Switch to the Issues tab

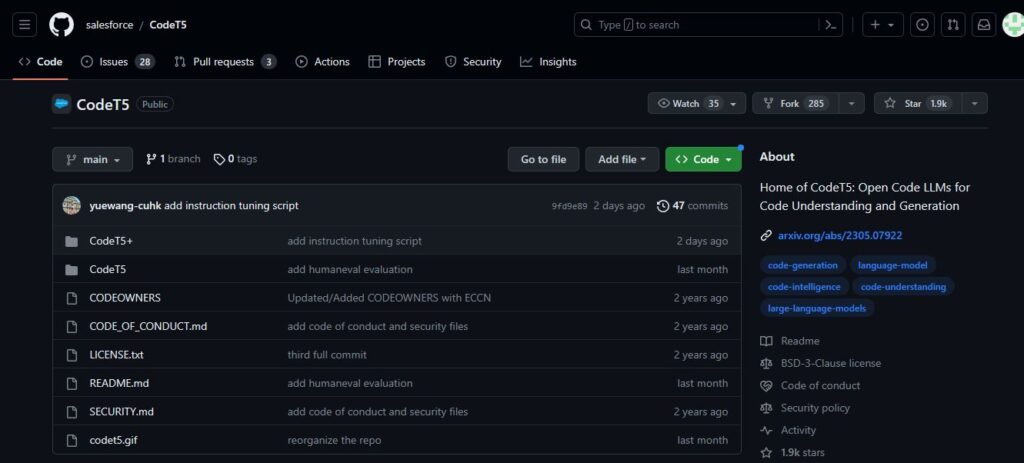(x=118, y=62)
